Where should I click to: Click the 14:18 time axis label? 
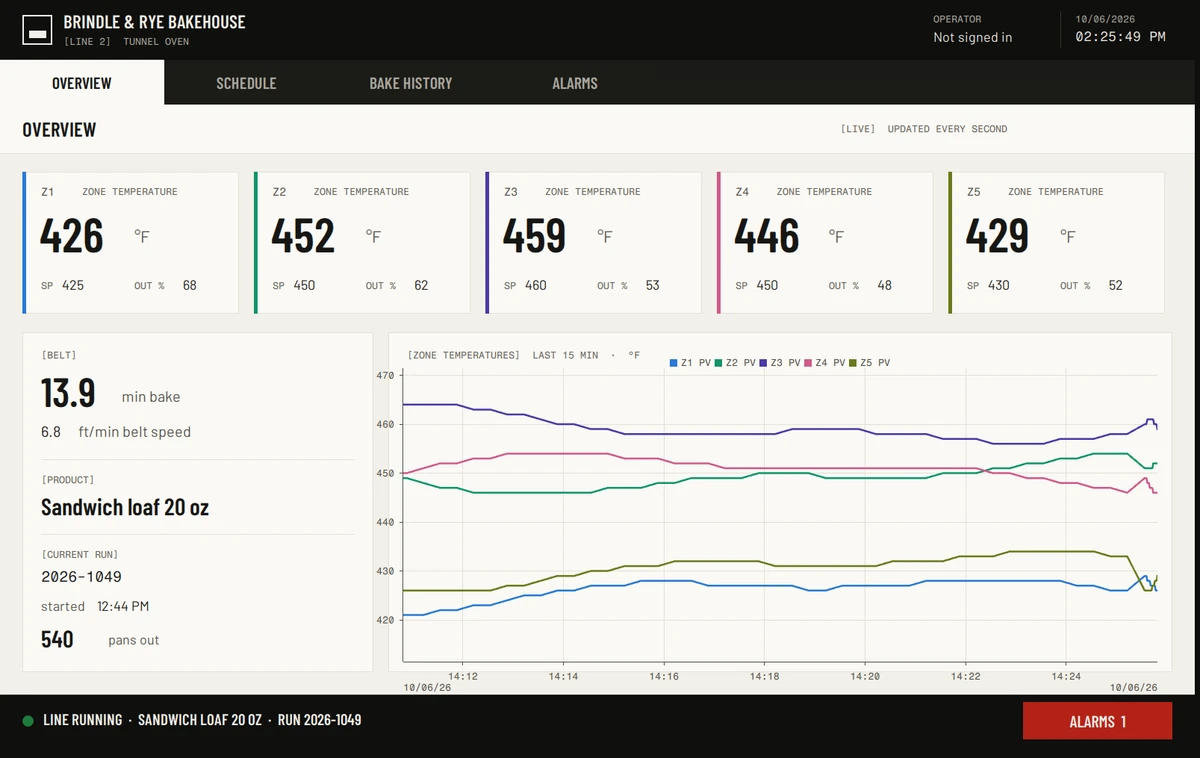click(764, 676)
